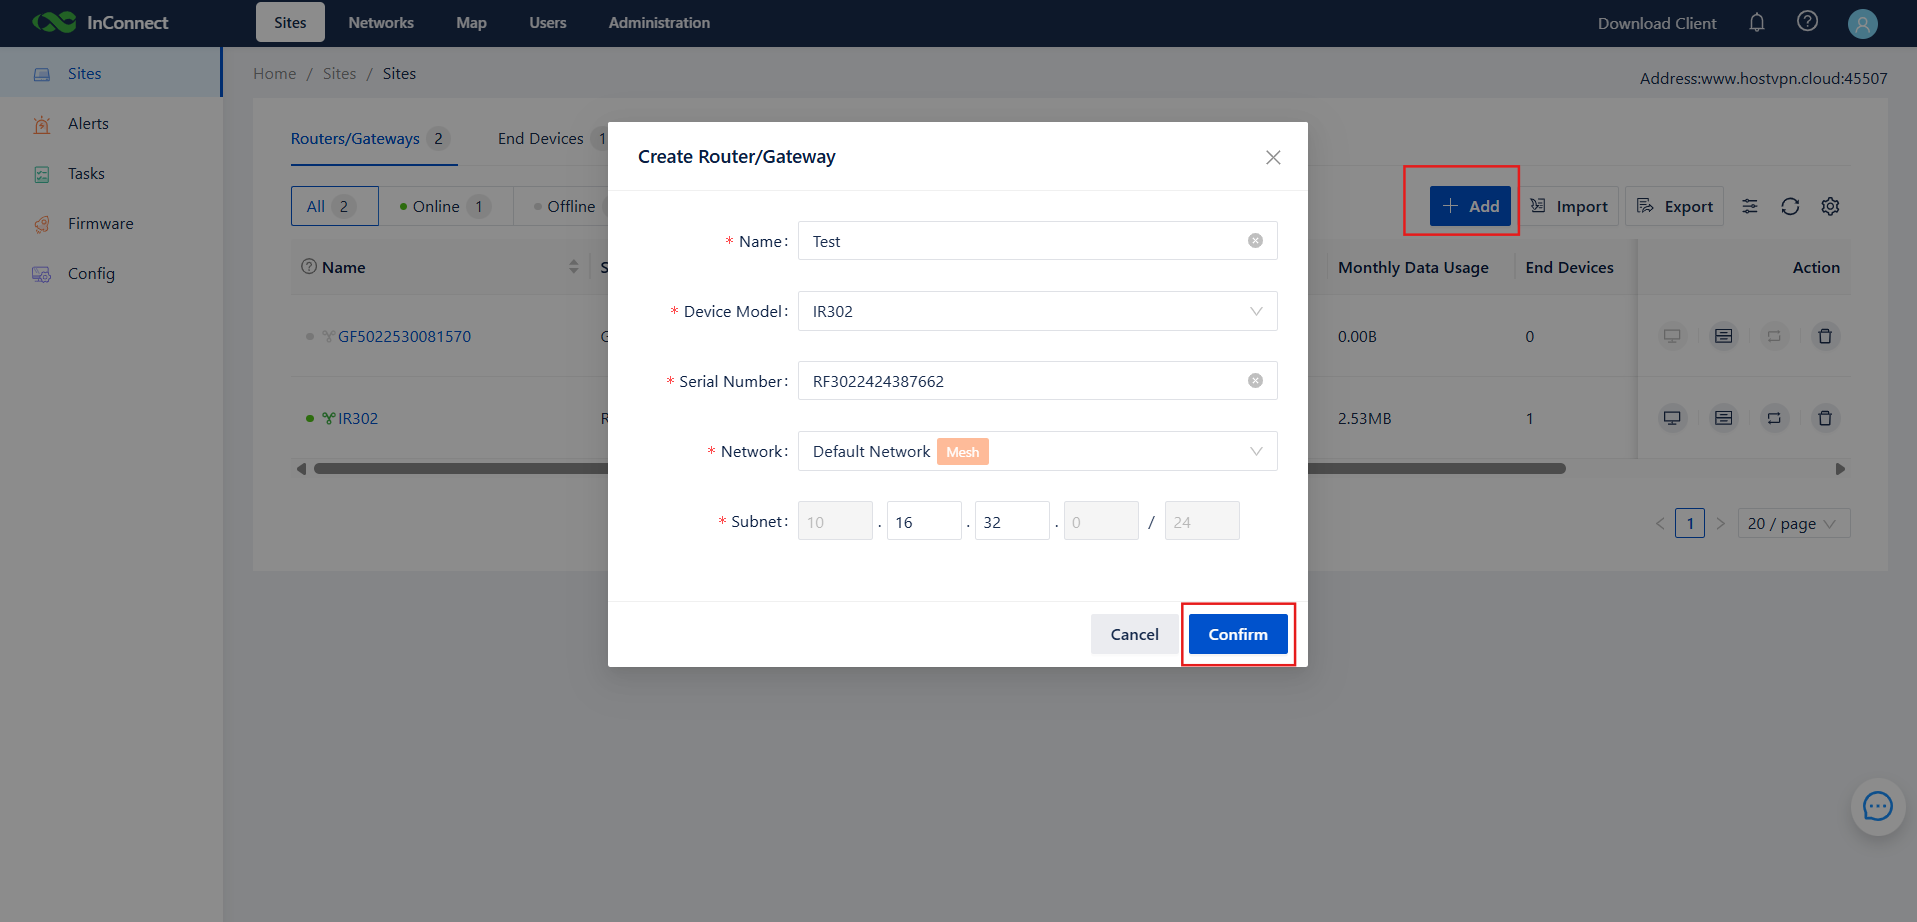Screen dimensions: 1917x922
Task: Open details icon for GF5022530081570 row
Action: [1724, 336]
